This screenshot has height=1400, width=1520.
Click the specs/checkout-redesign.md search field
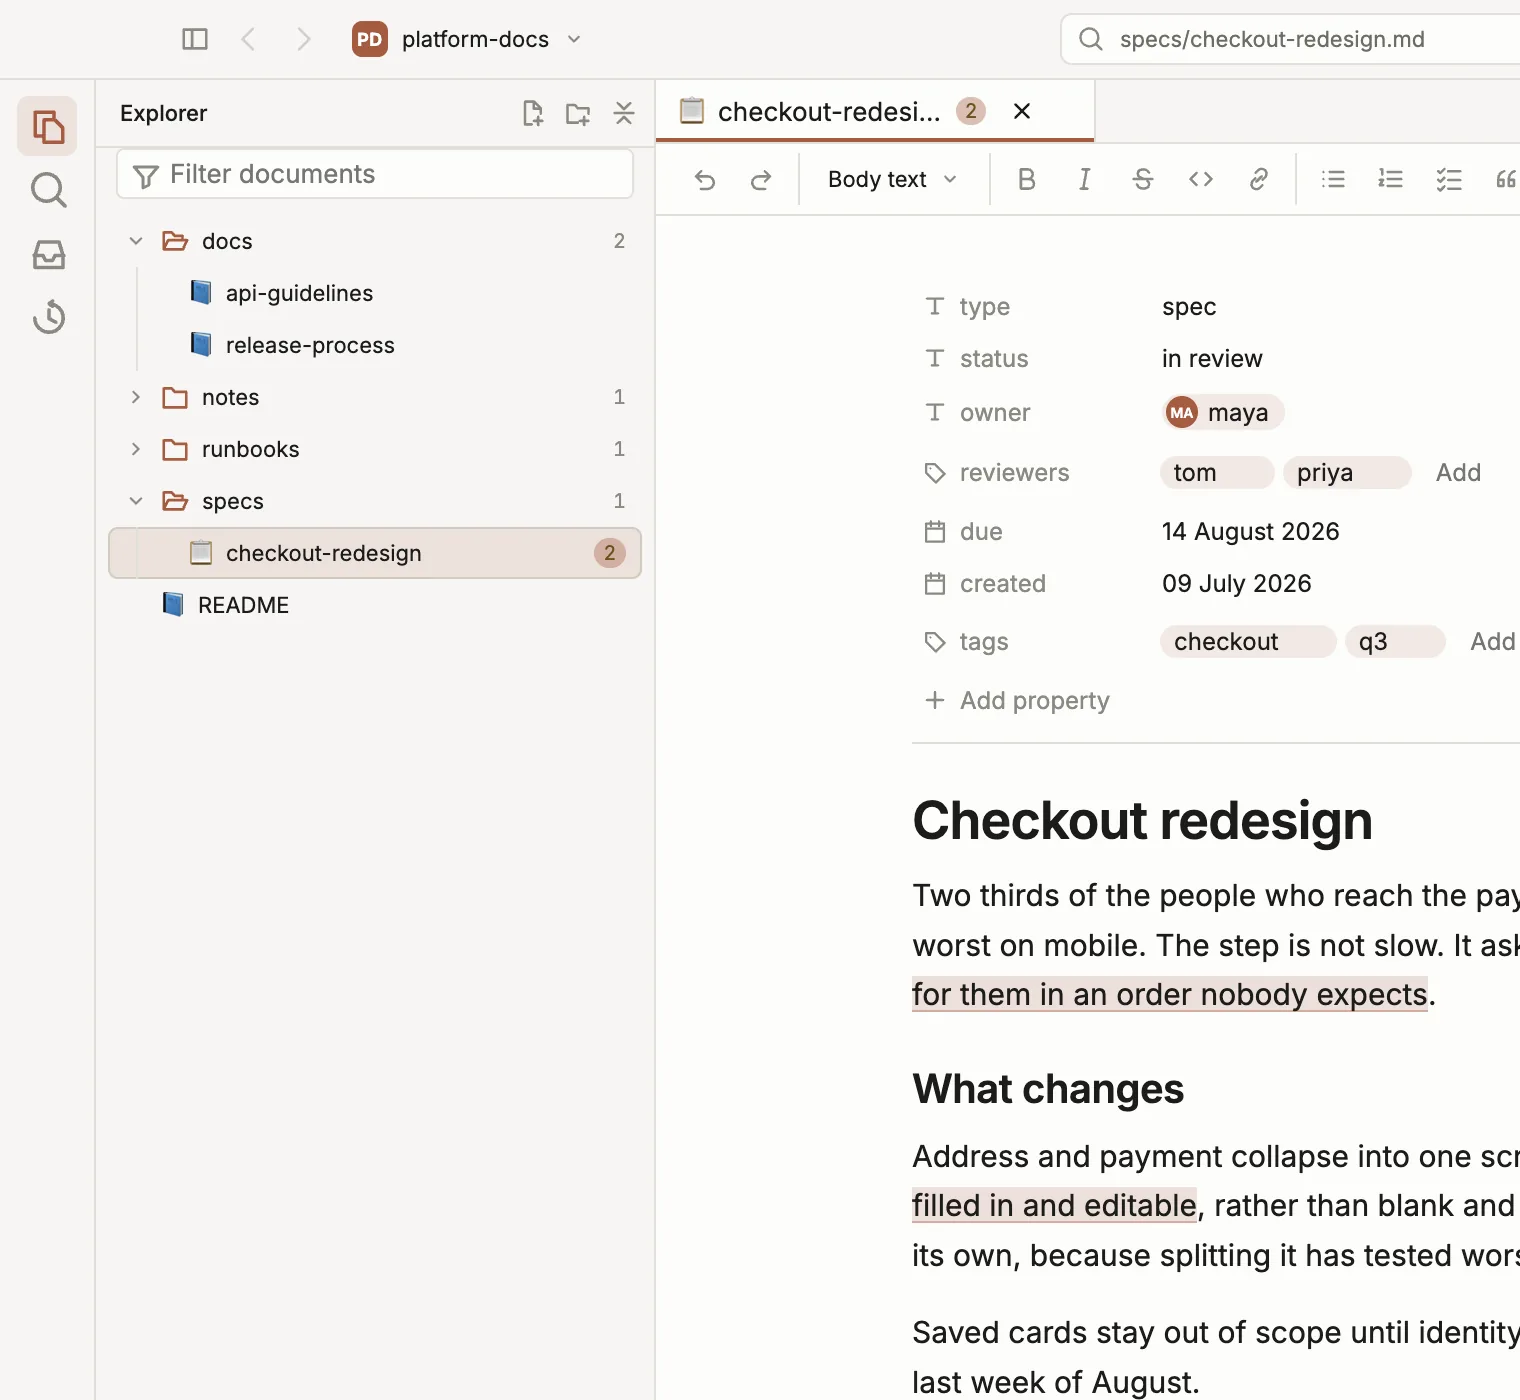pyautogui.click(x=1290, y=39)
